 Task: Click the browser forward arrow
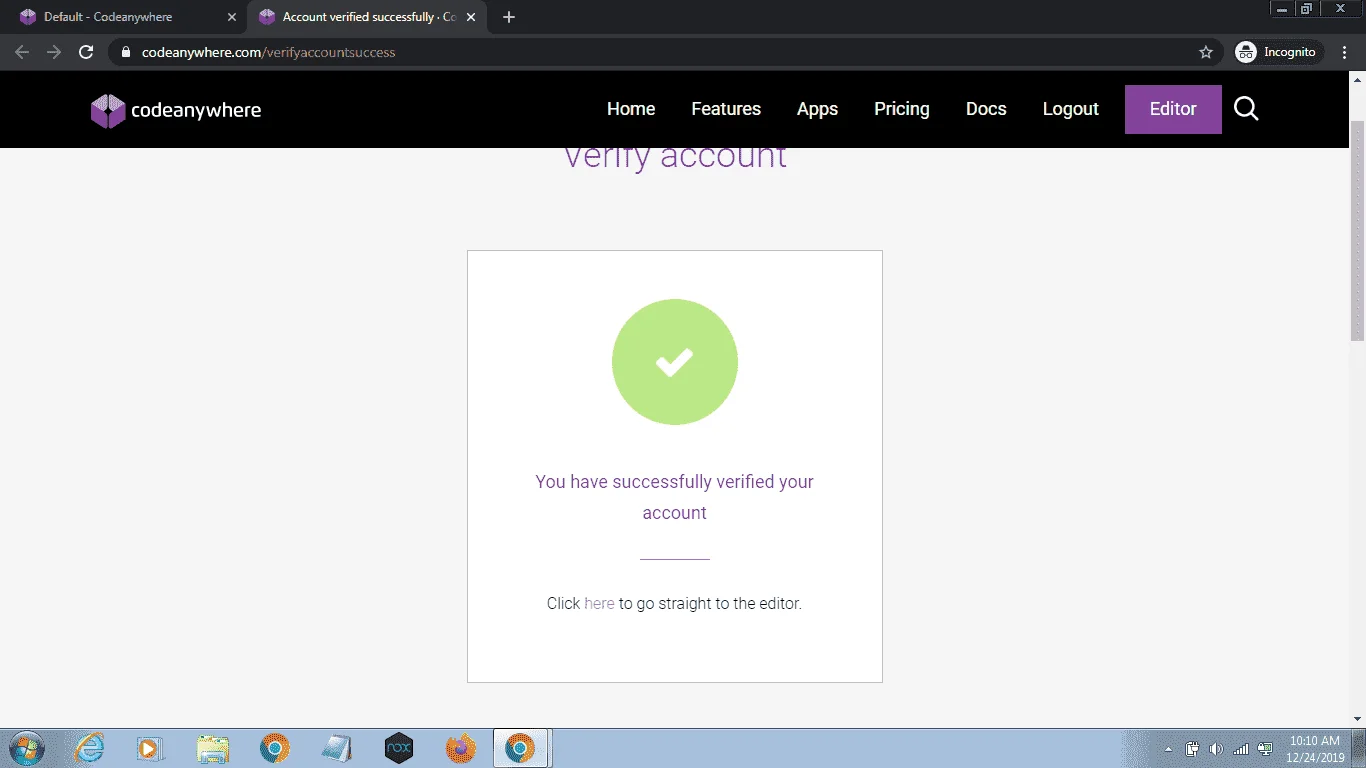(54, 52)
